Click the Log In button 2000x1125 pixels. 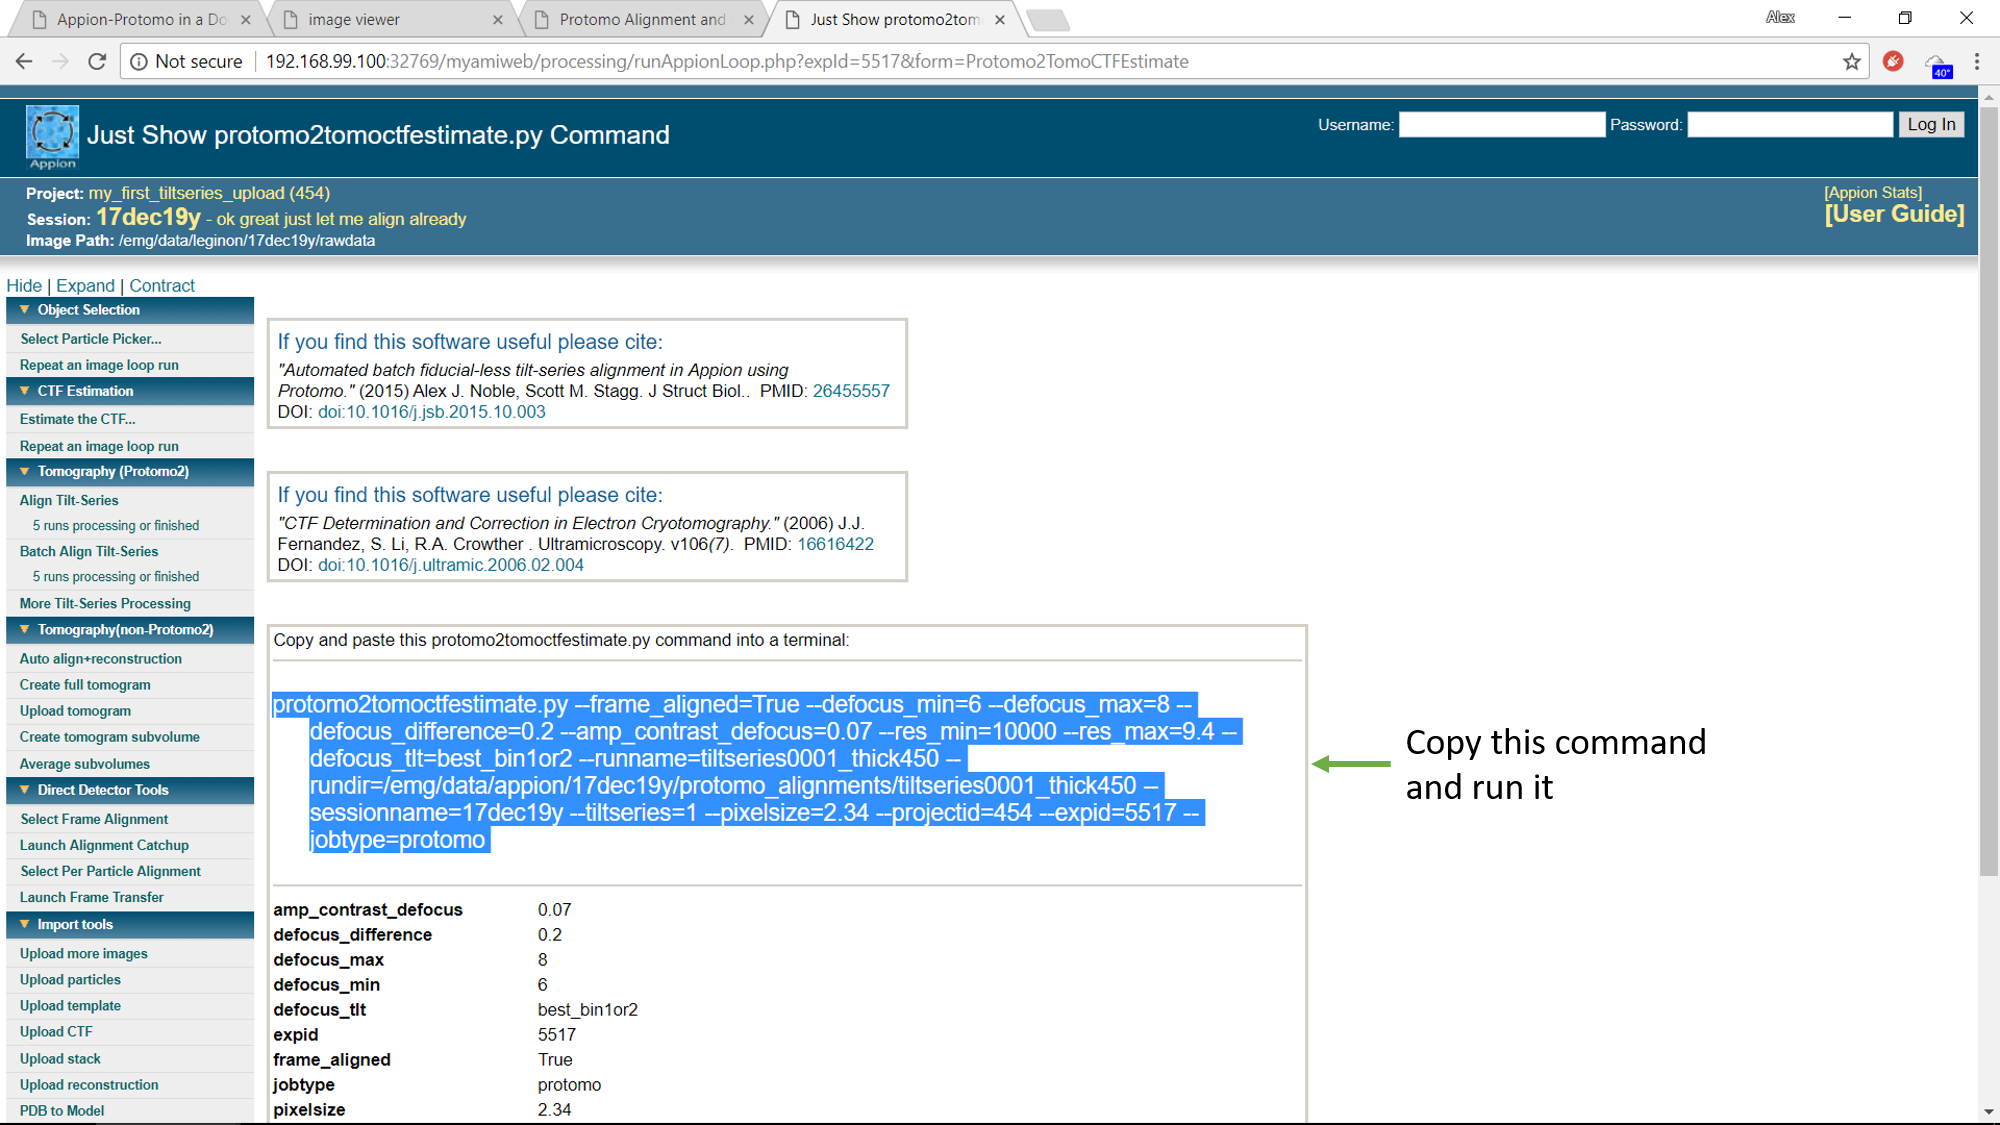click(x=1931, y=124)
